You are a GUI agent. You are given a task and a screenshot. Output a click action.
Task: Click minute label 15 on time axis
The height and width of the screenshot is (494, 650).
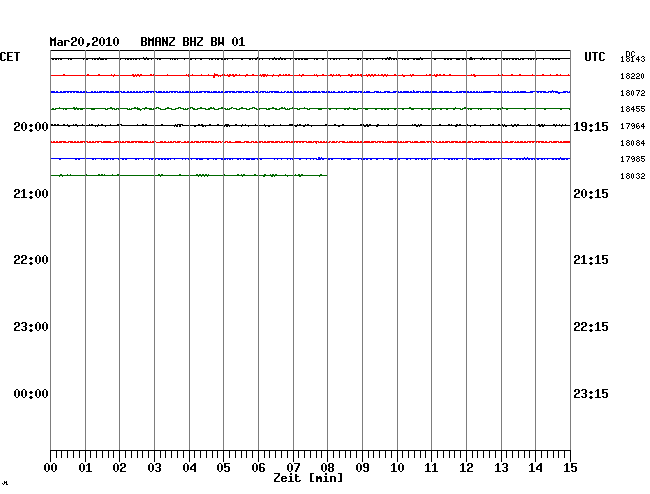[x=570, y=468]
